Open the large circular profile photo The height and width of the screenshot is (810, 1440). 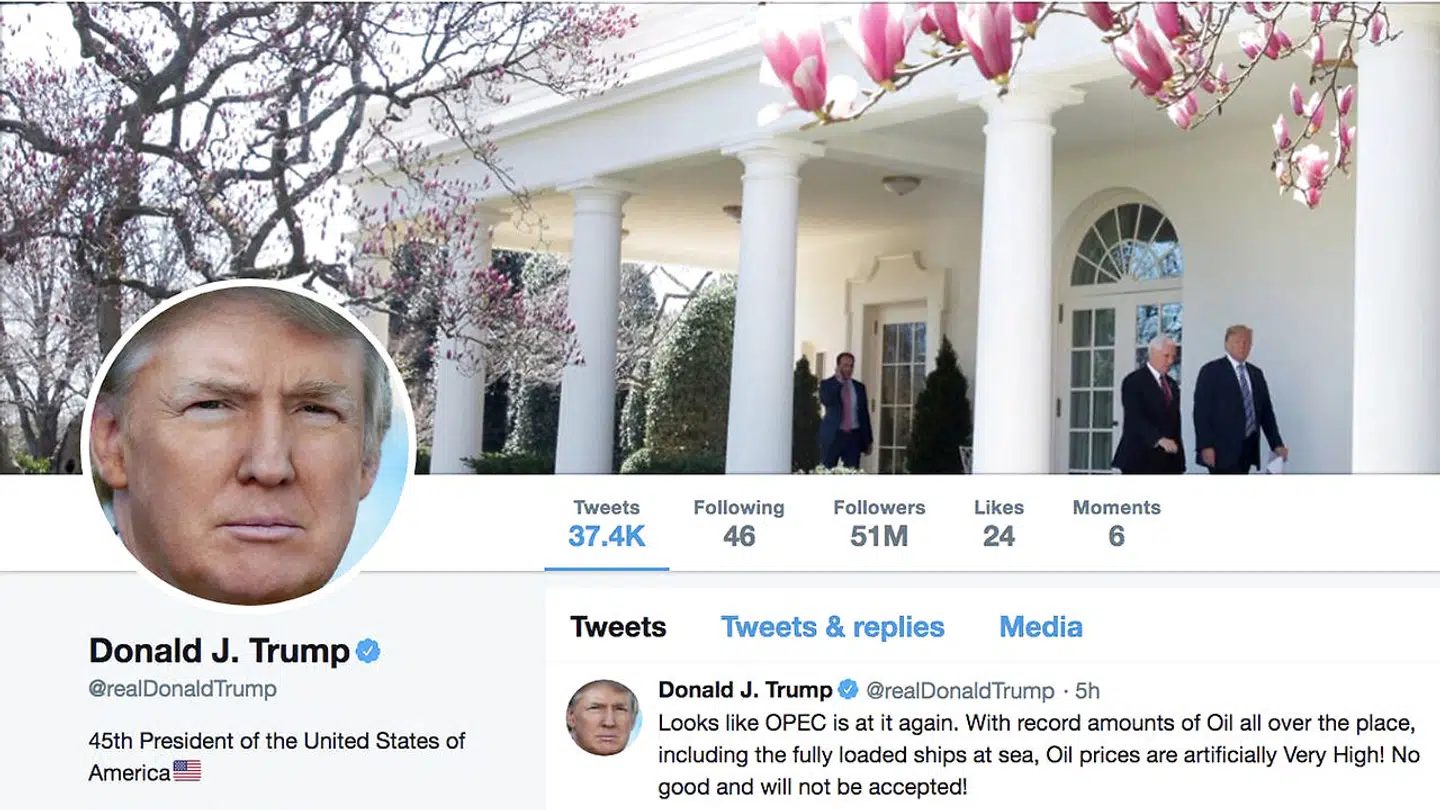[248, 446]
